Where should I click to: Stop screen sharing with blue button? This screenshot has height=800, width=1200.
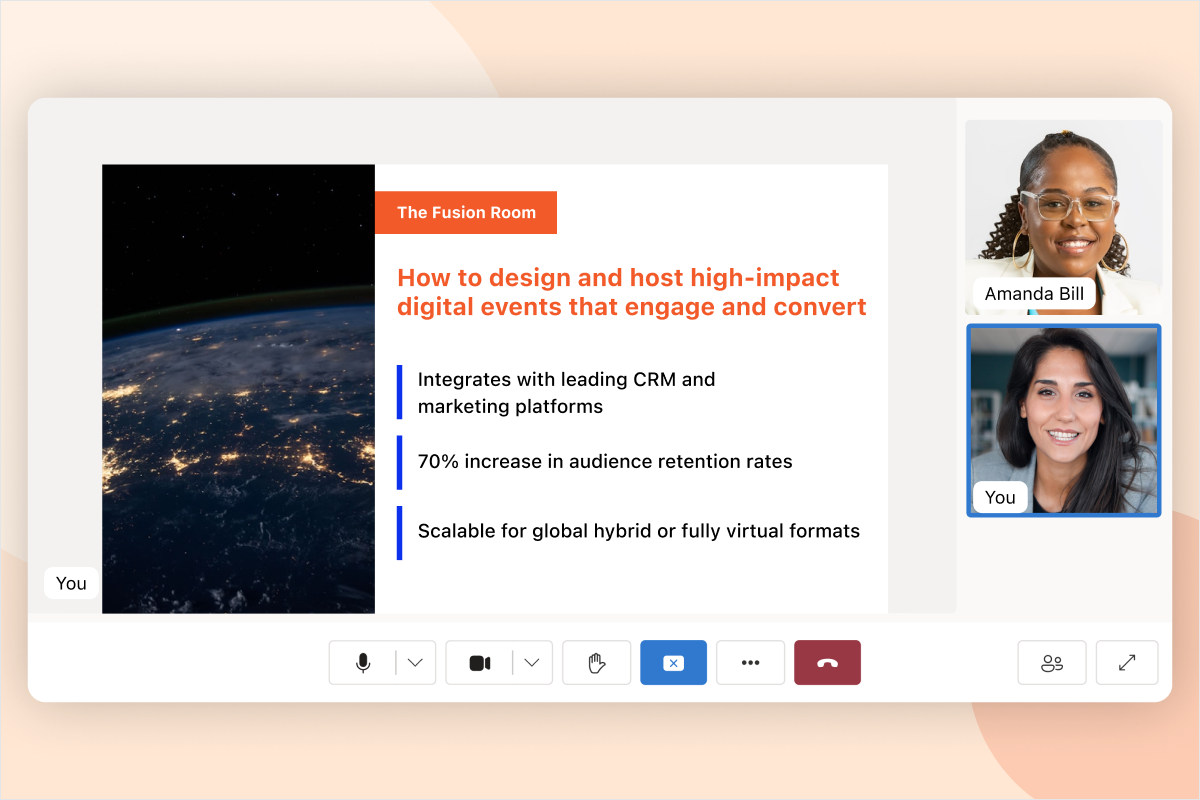(x=674, y=663)
